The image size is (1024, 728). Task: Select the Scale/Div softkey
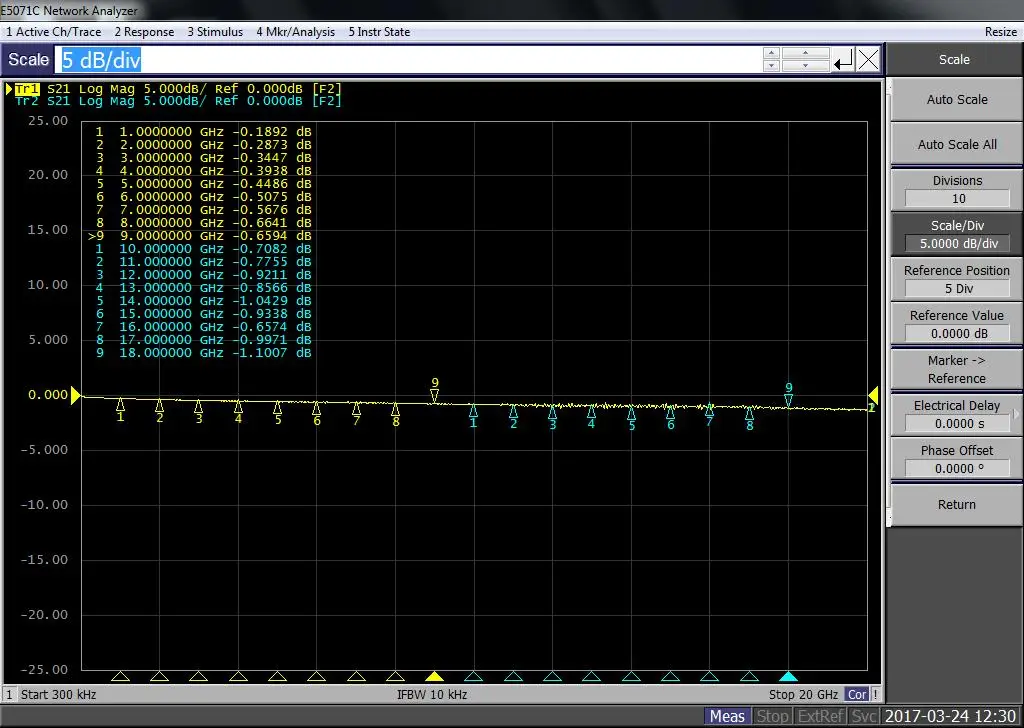click(x=957, y=234)
